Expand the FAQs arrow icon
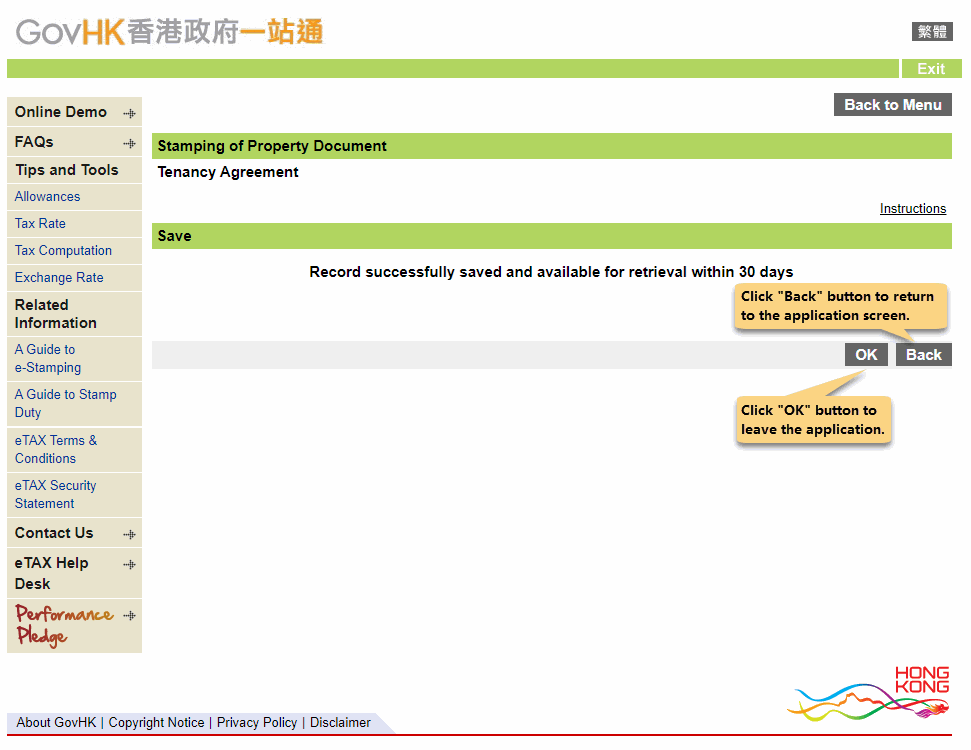The width and height of the screenshot is (971, 750). 129,143
